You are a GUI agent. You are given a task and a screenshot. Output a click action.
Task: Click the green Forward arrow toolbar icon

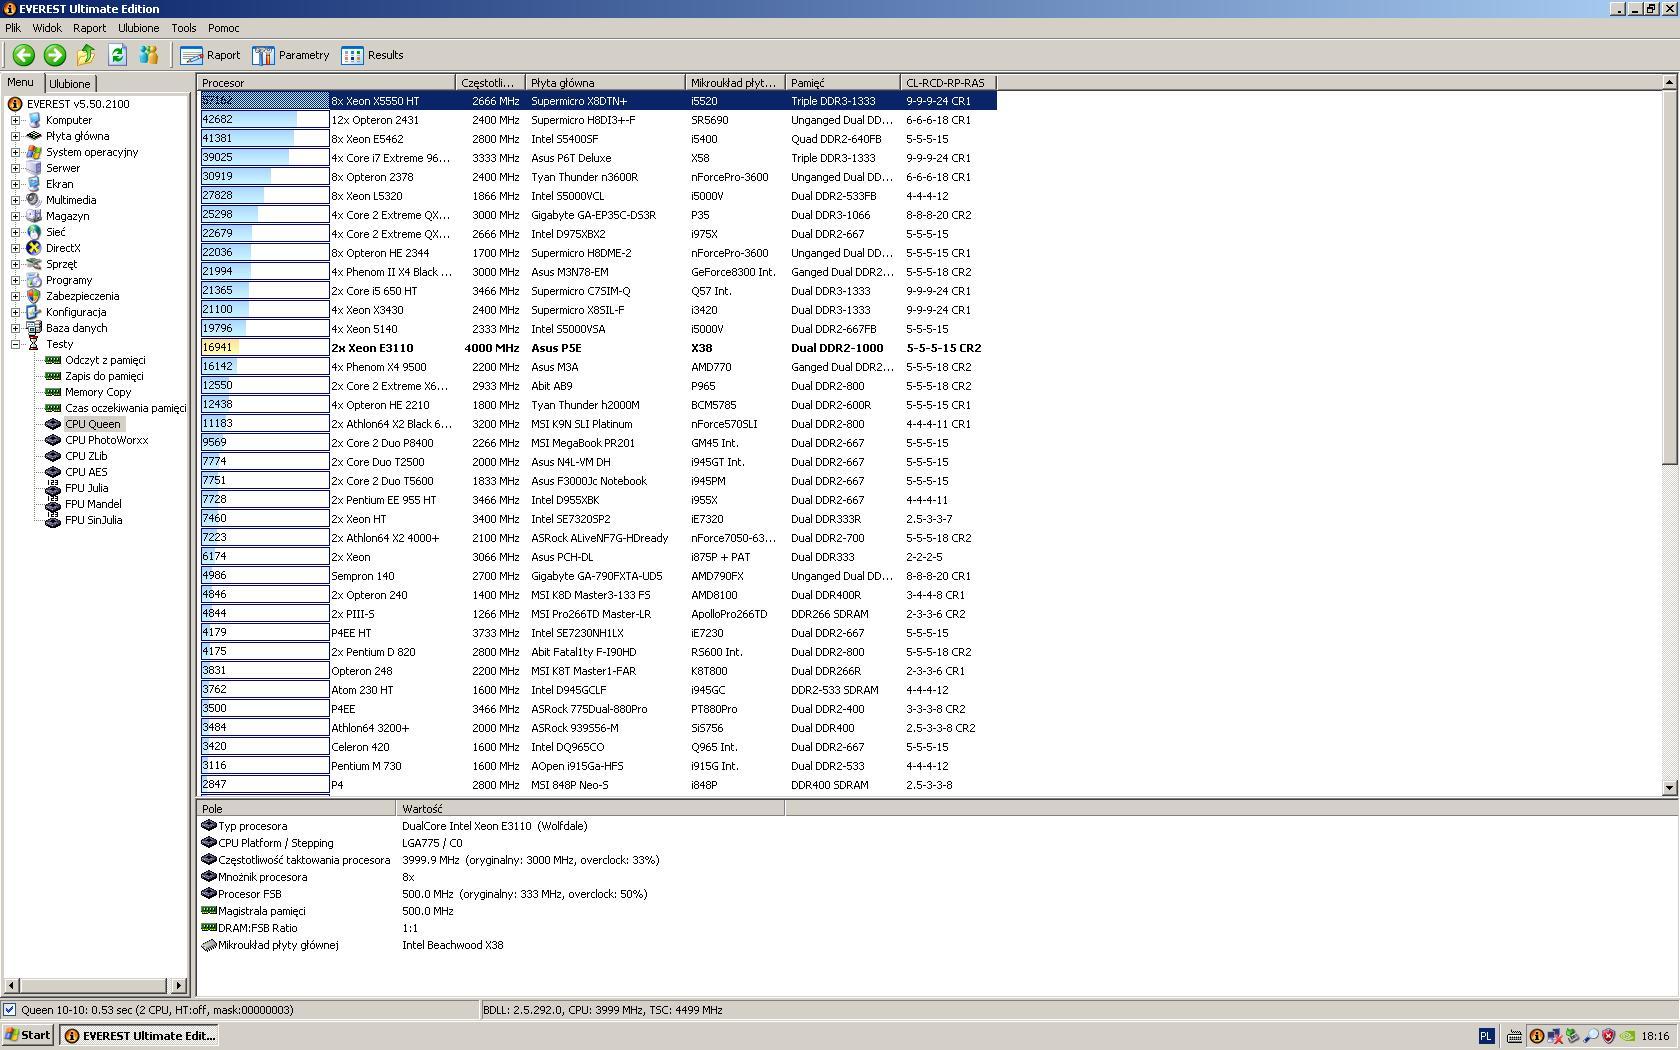point(55,56)
